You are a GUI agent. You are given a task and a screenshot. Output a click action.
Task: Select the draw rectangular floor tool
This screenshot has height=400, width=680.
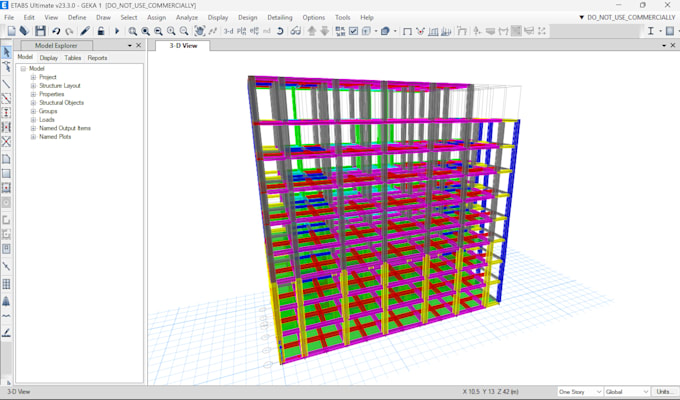[7, 174]
